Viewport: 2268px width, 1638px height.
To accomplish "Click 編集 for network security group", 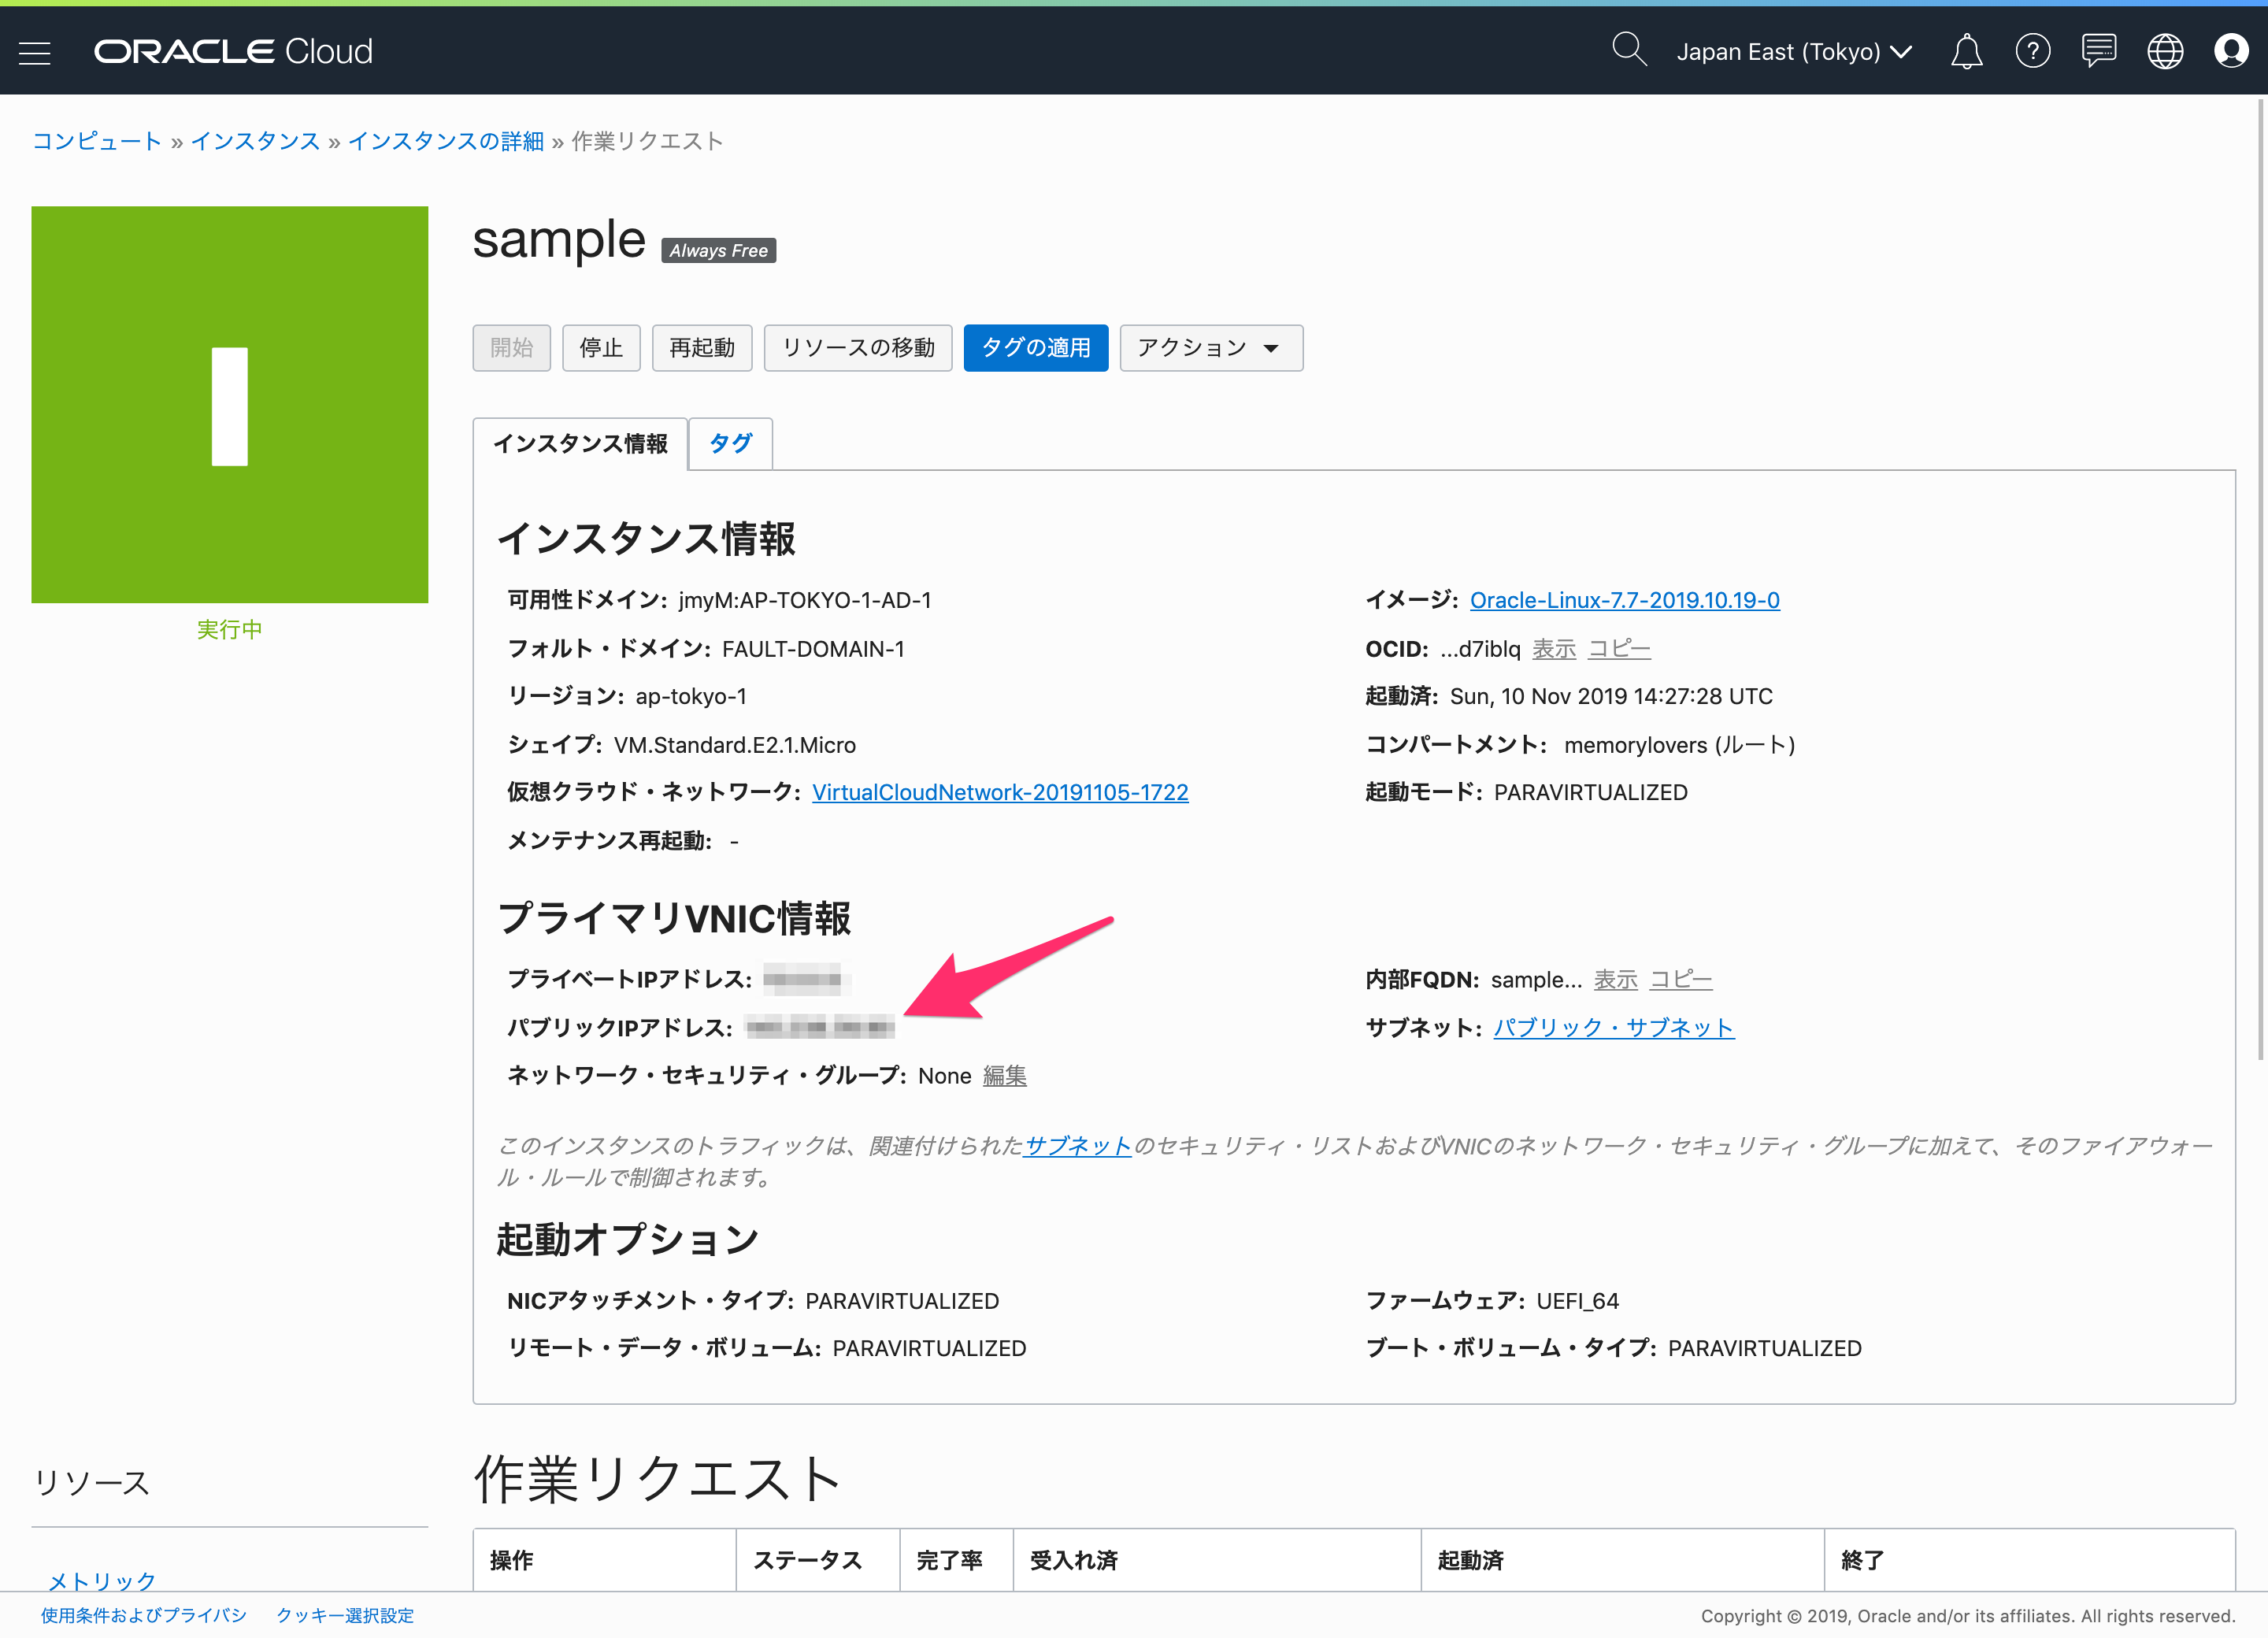I will (x=1004, y=1076).
